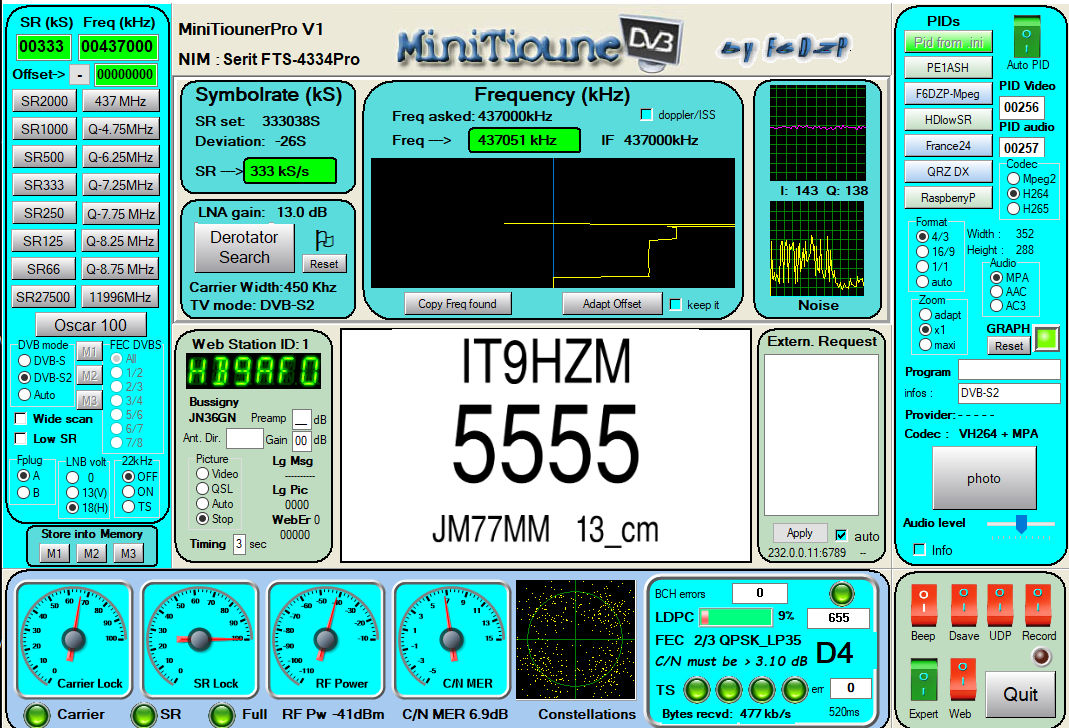The image size is (1069, 728).
Task: Enable the Info checkbox
Action: click(x=920, y=549)
